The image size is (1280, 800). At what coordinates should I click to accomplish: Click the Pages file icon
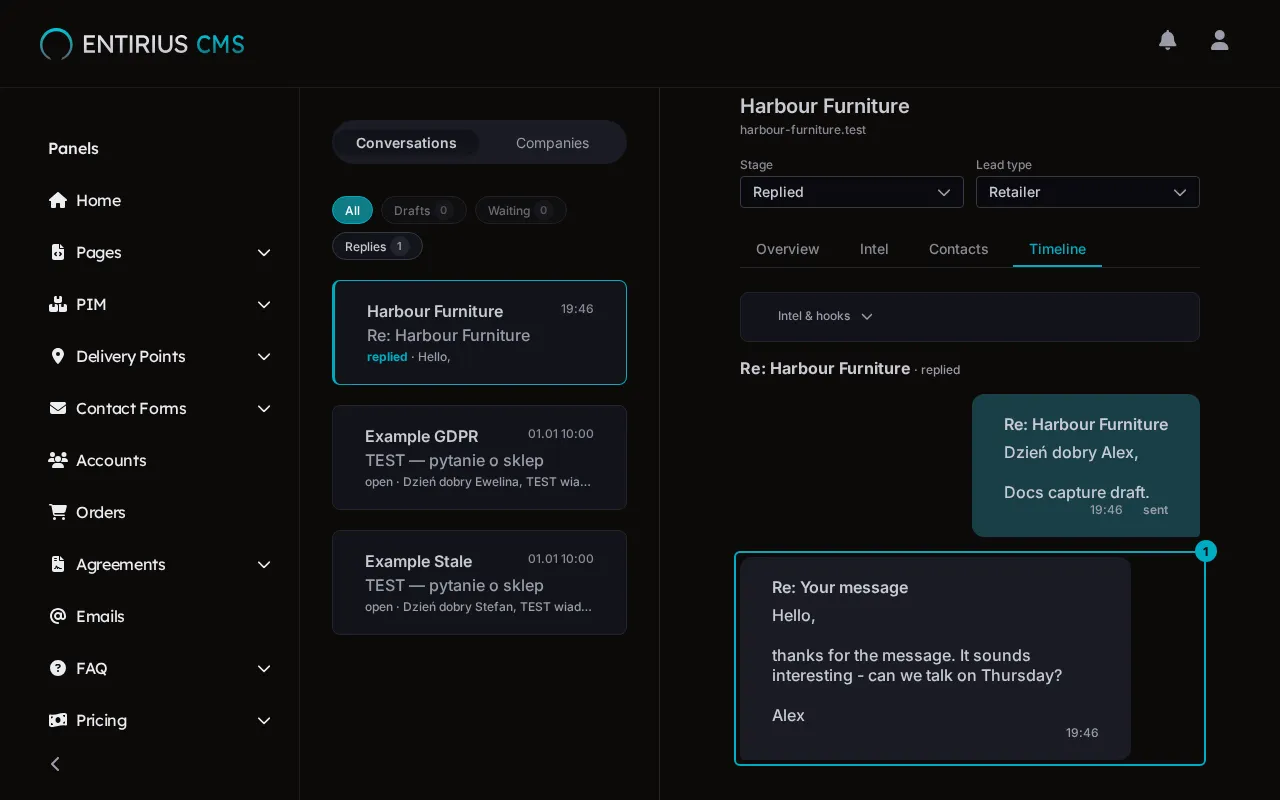(x=58, y=252)
